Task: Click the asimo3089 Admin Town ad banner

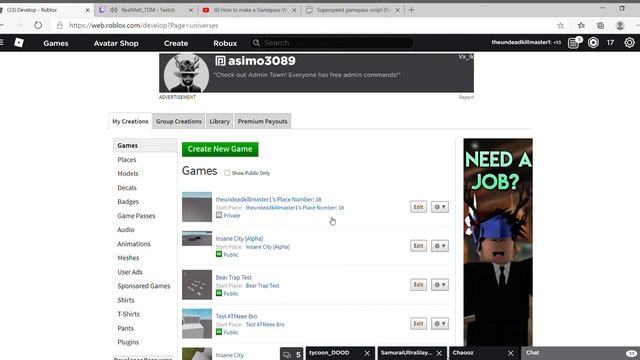Action: click(x=316, y=73)
